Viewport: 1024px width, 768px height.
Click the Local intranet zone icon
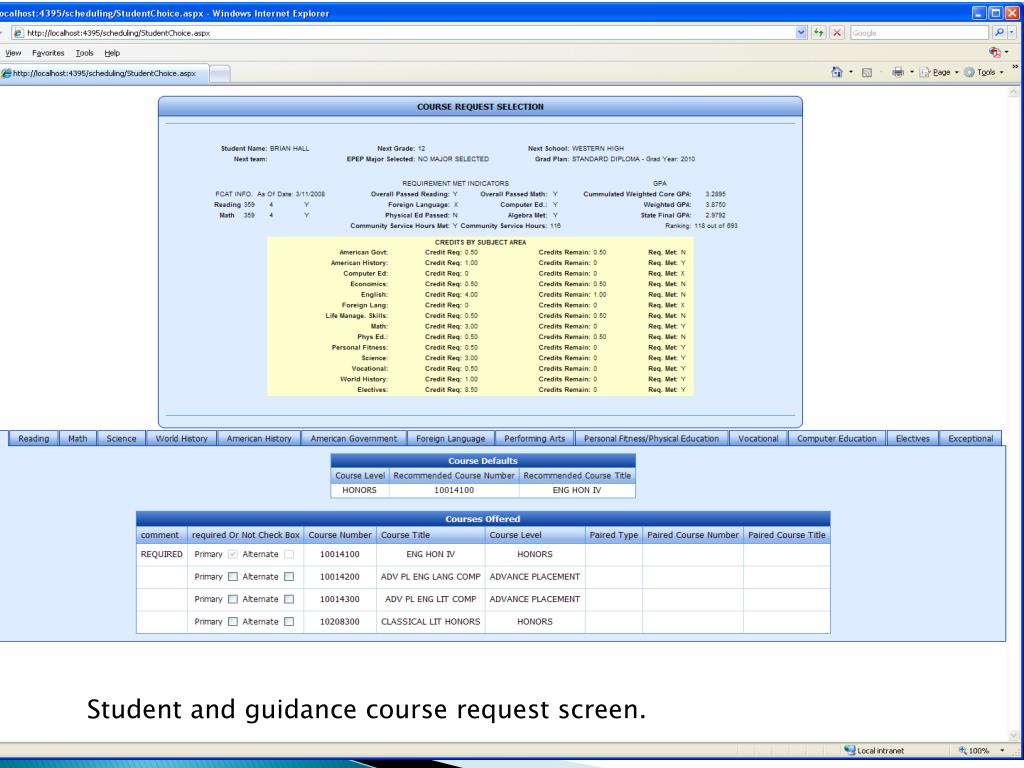(x=849, y=750)
